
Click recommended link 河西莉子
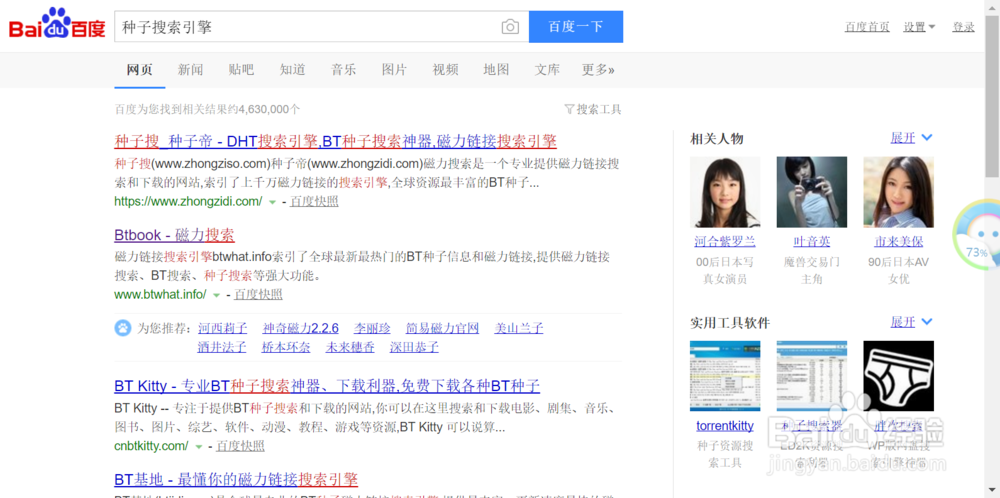click(223, 329)
